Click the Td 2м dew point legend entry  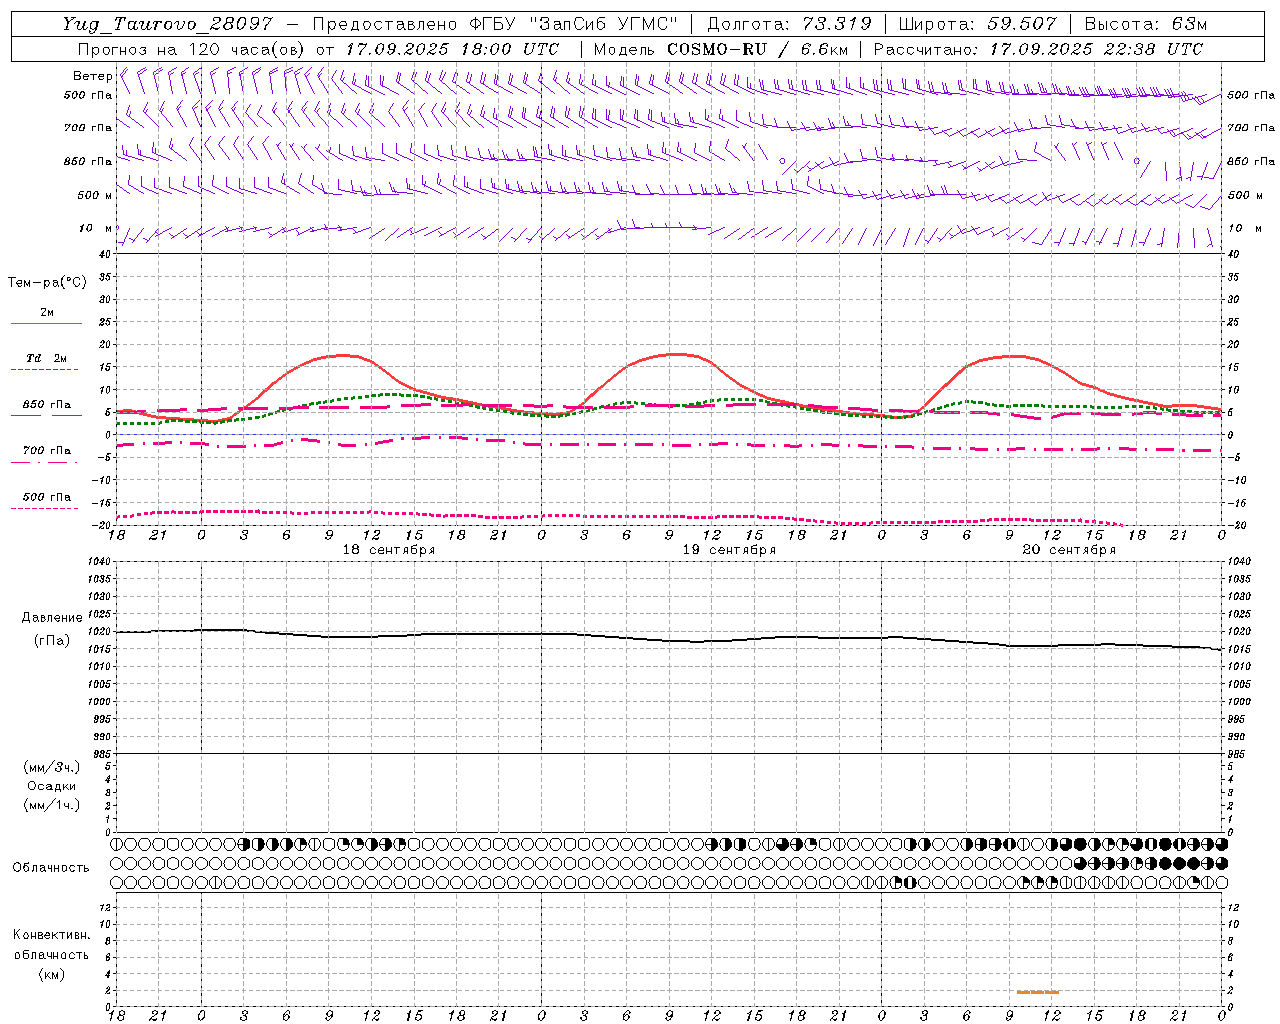coord(47,358)
